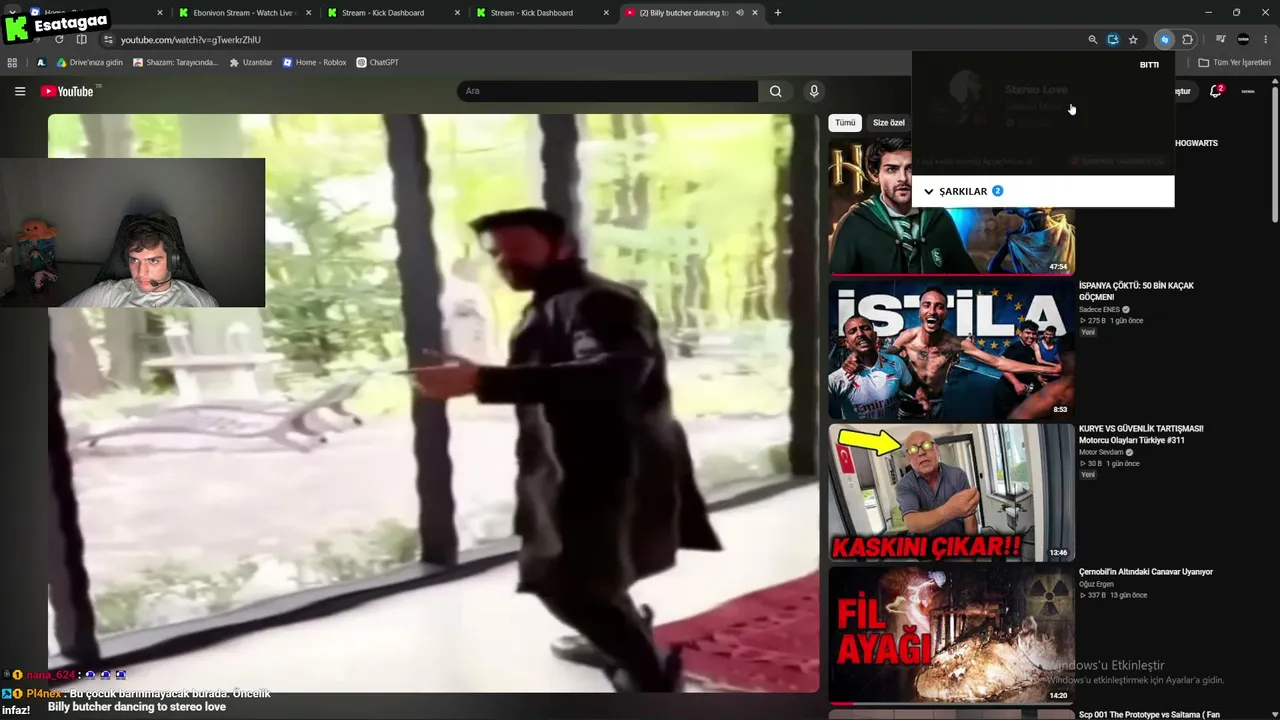This screenshot has height=720, width=1280.
Task: Click the YouTube video player
Action: pyautogui.click(x=433, y=403)
